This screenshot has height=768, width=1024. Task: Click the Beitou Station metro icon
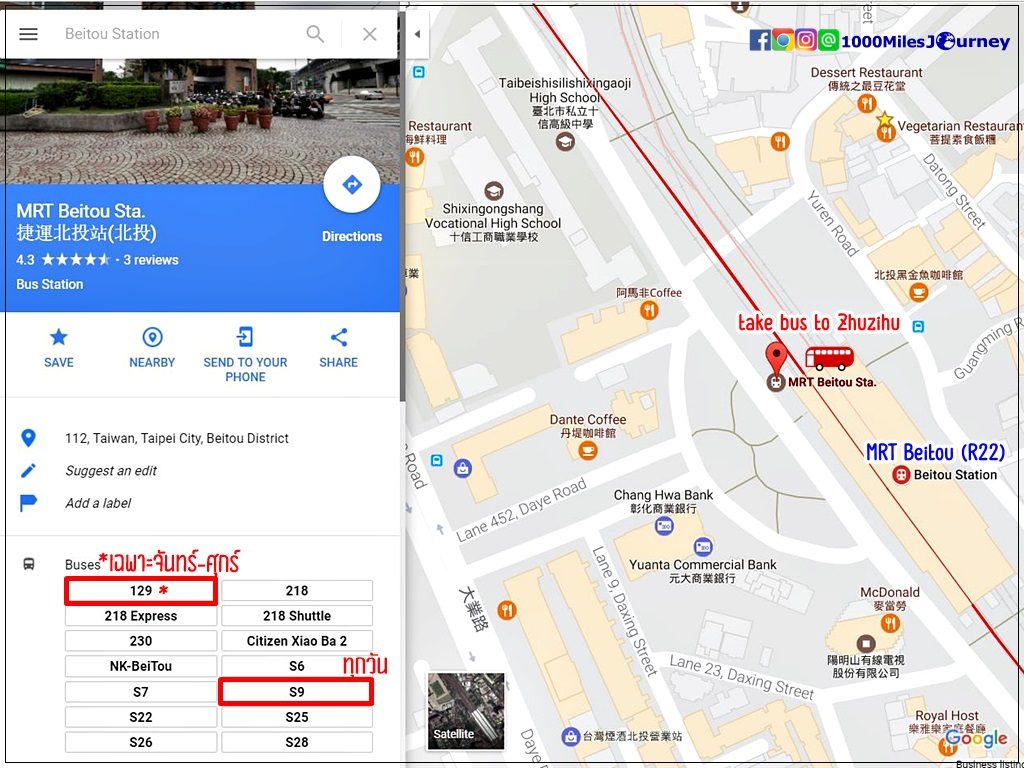pos(901,475)
